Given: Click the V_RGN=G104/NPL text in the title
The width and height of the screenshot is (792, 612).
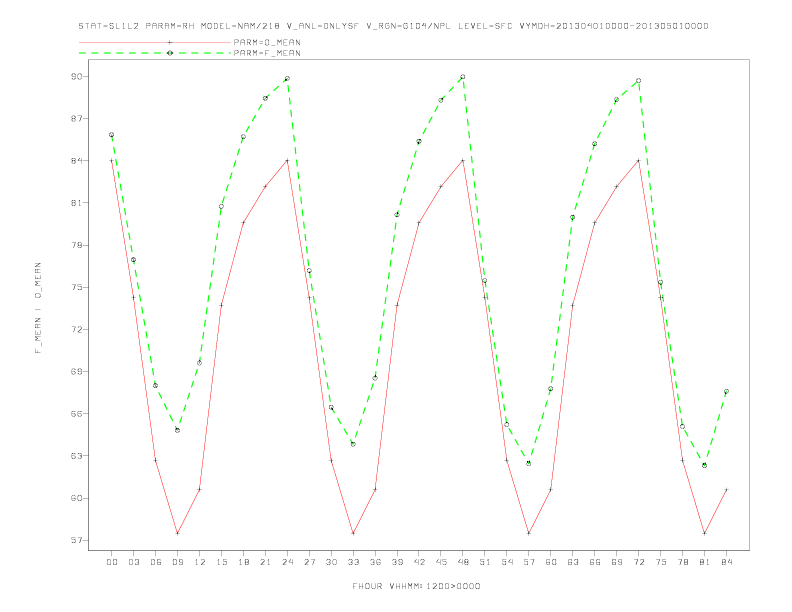Looking at the screenshot, I should [409, 26].
